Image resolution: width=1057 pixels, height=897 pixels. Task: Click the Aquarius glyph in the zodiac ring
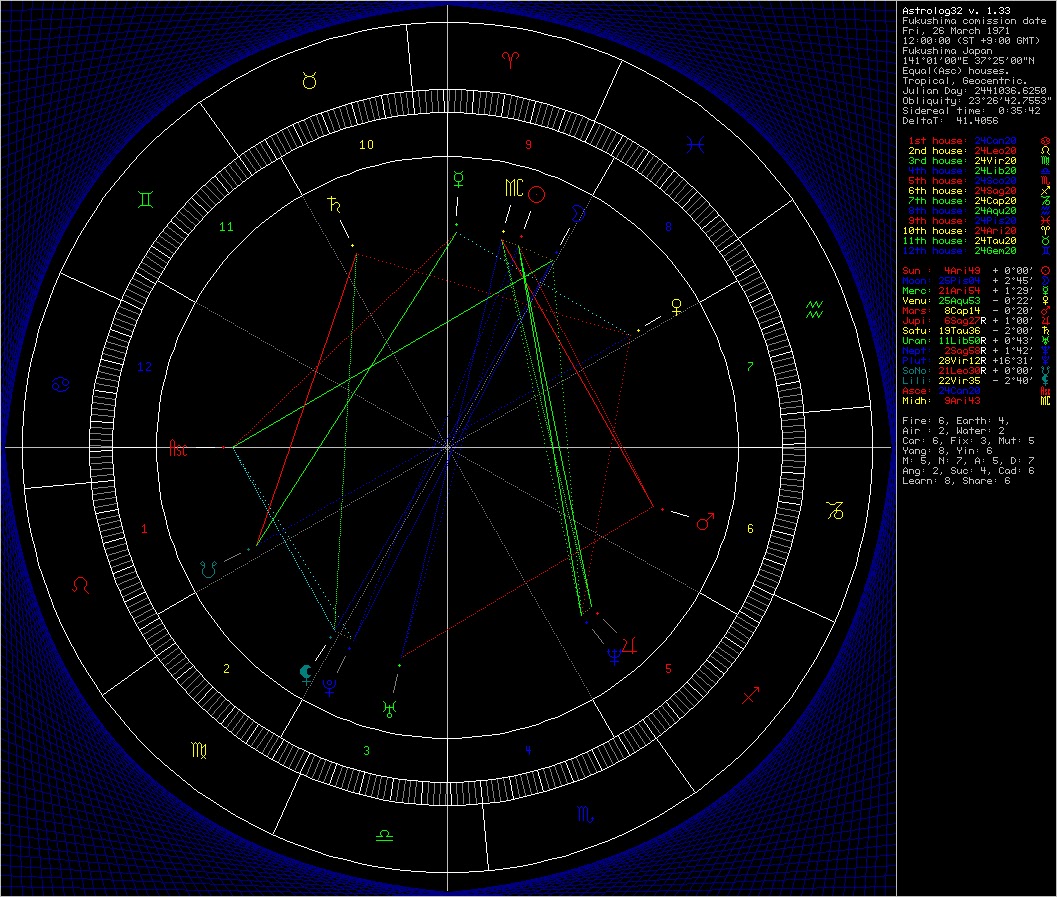(814, 310)
